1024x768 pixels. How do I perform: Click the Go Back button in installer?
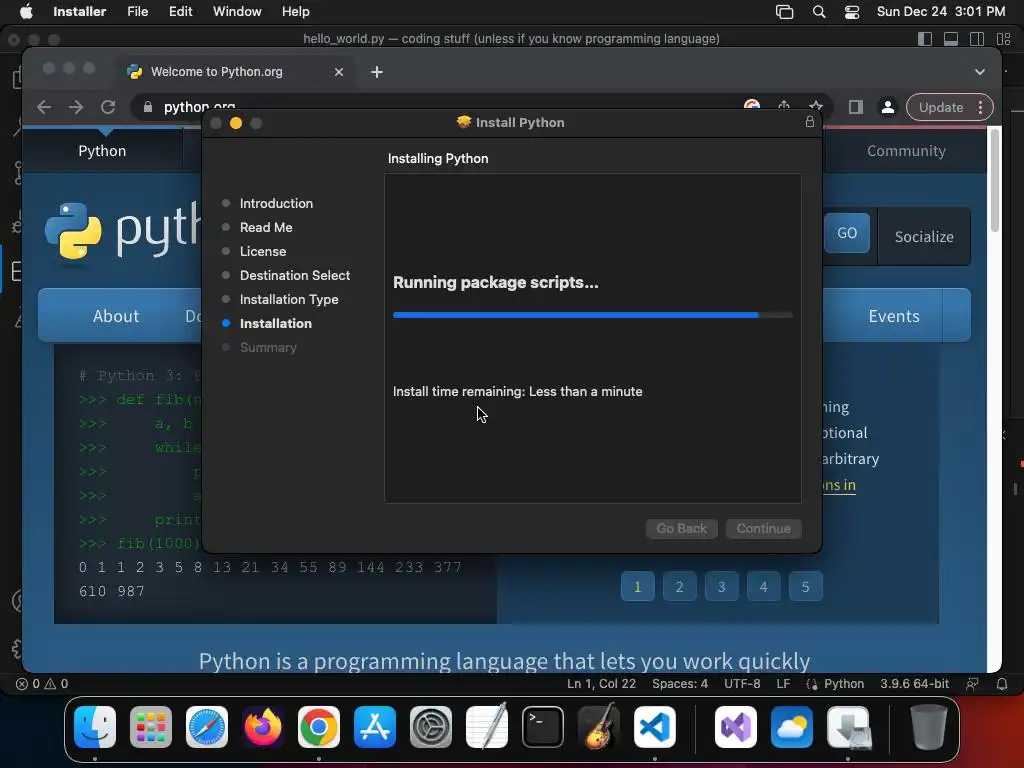coord(682,528)
